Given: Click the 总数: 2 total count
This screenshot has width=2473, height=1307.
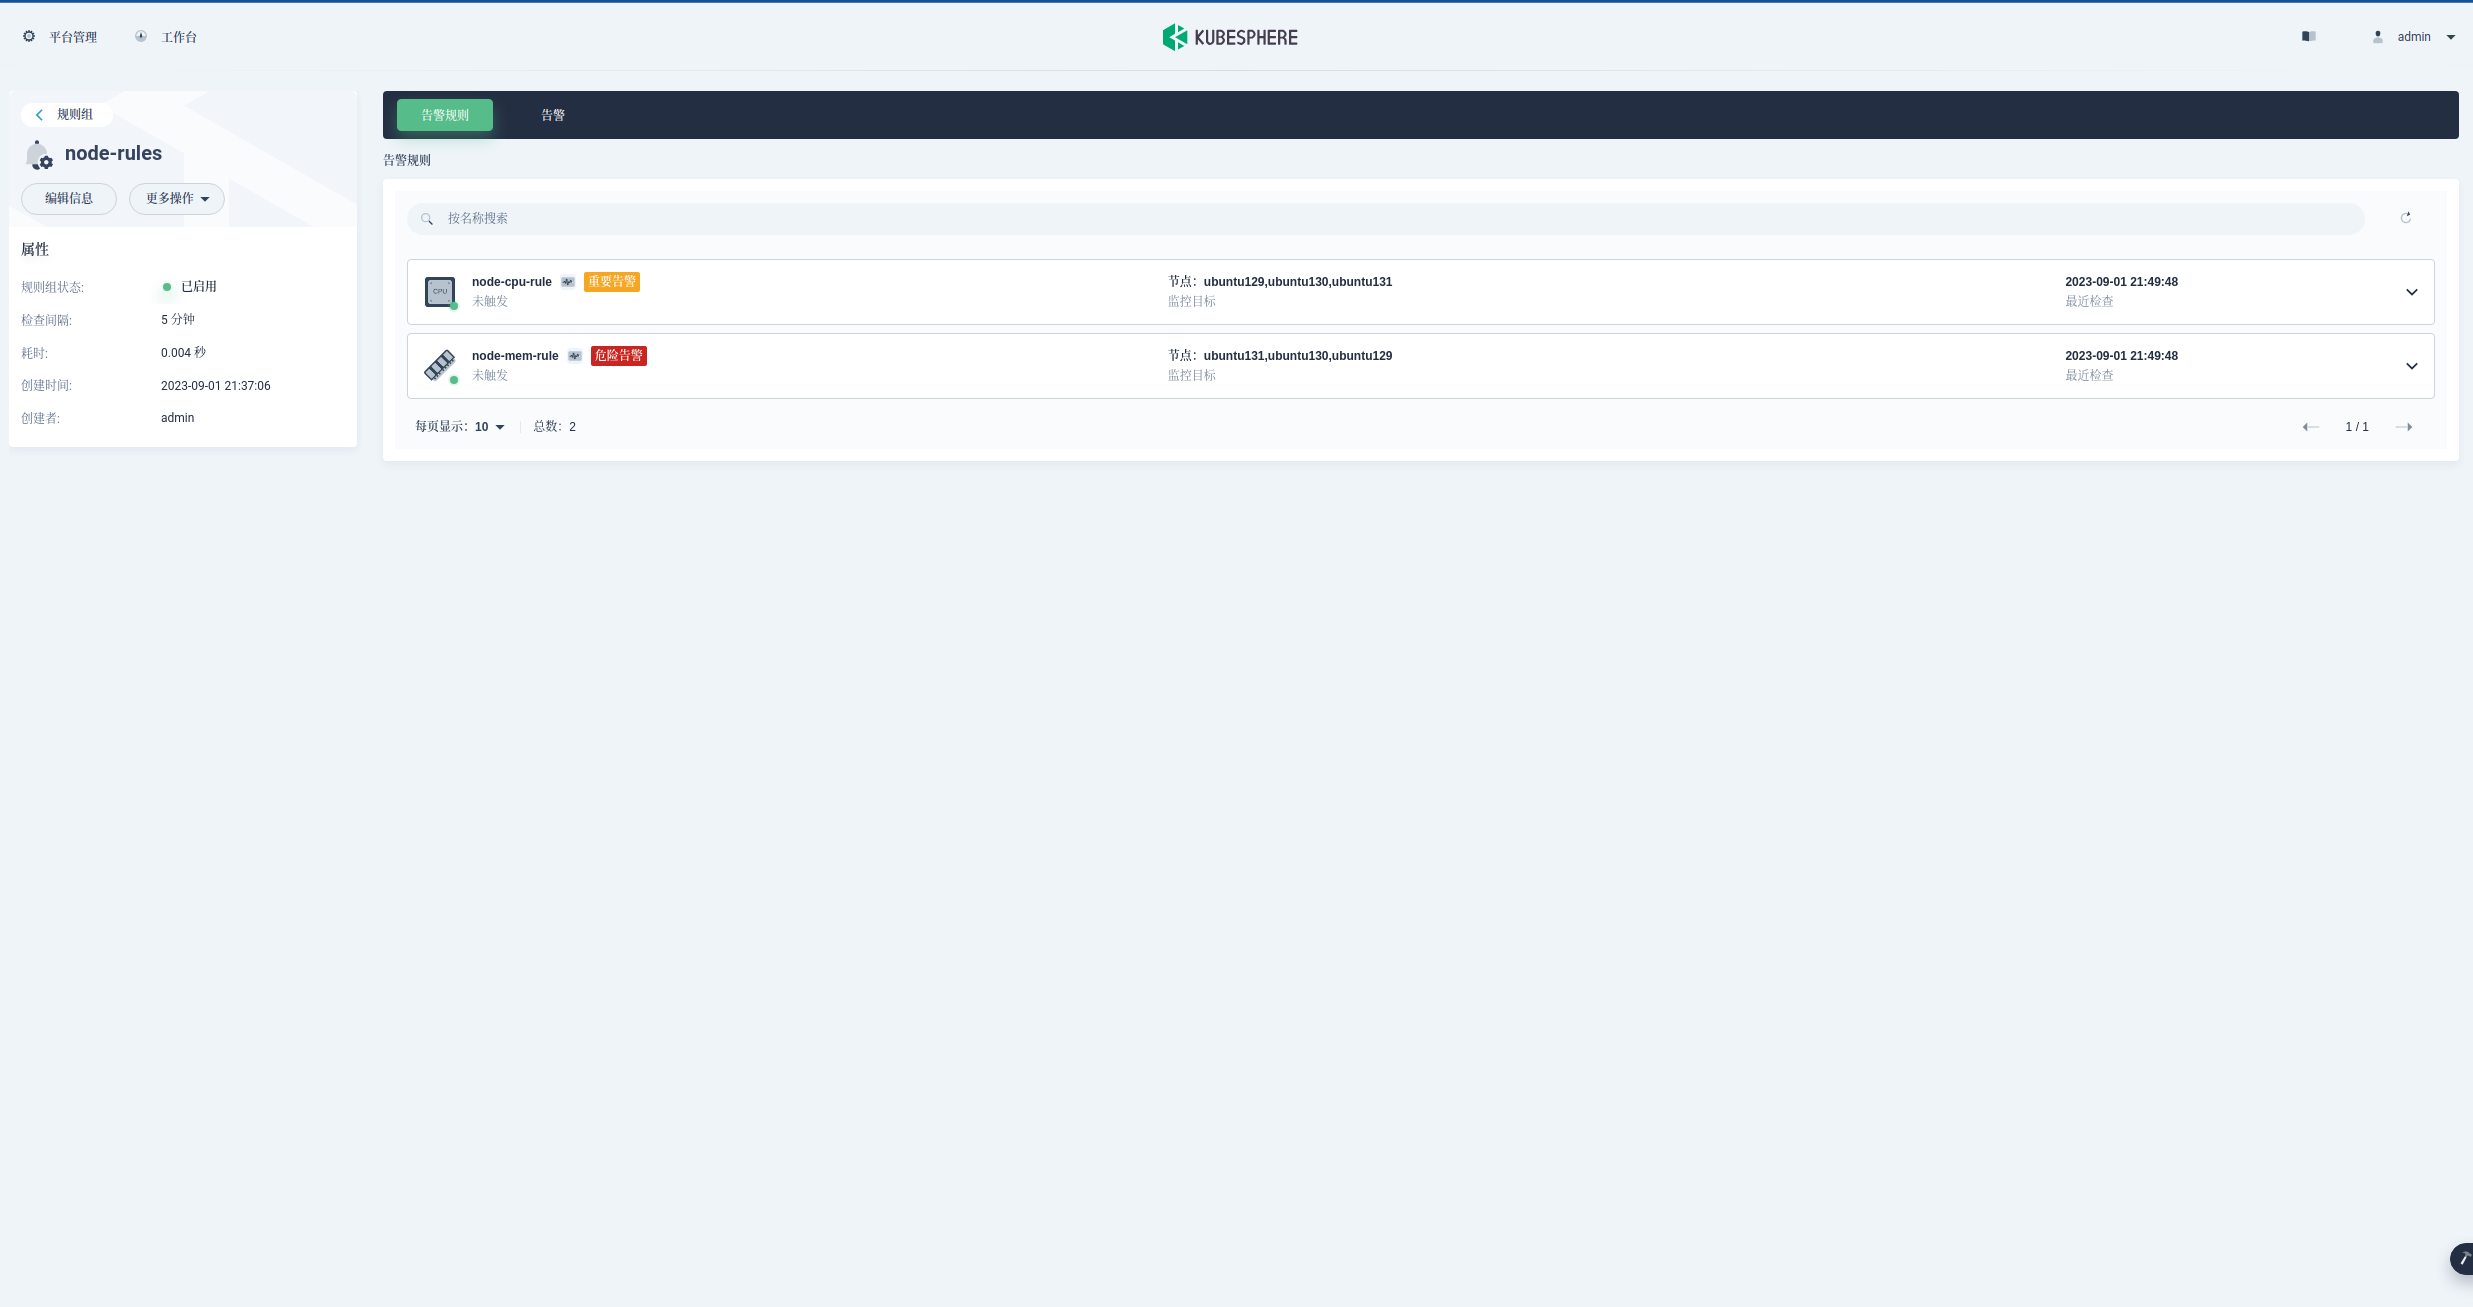Looking at the screenshot, I should (555, 427).
